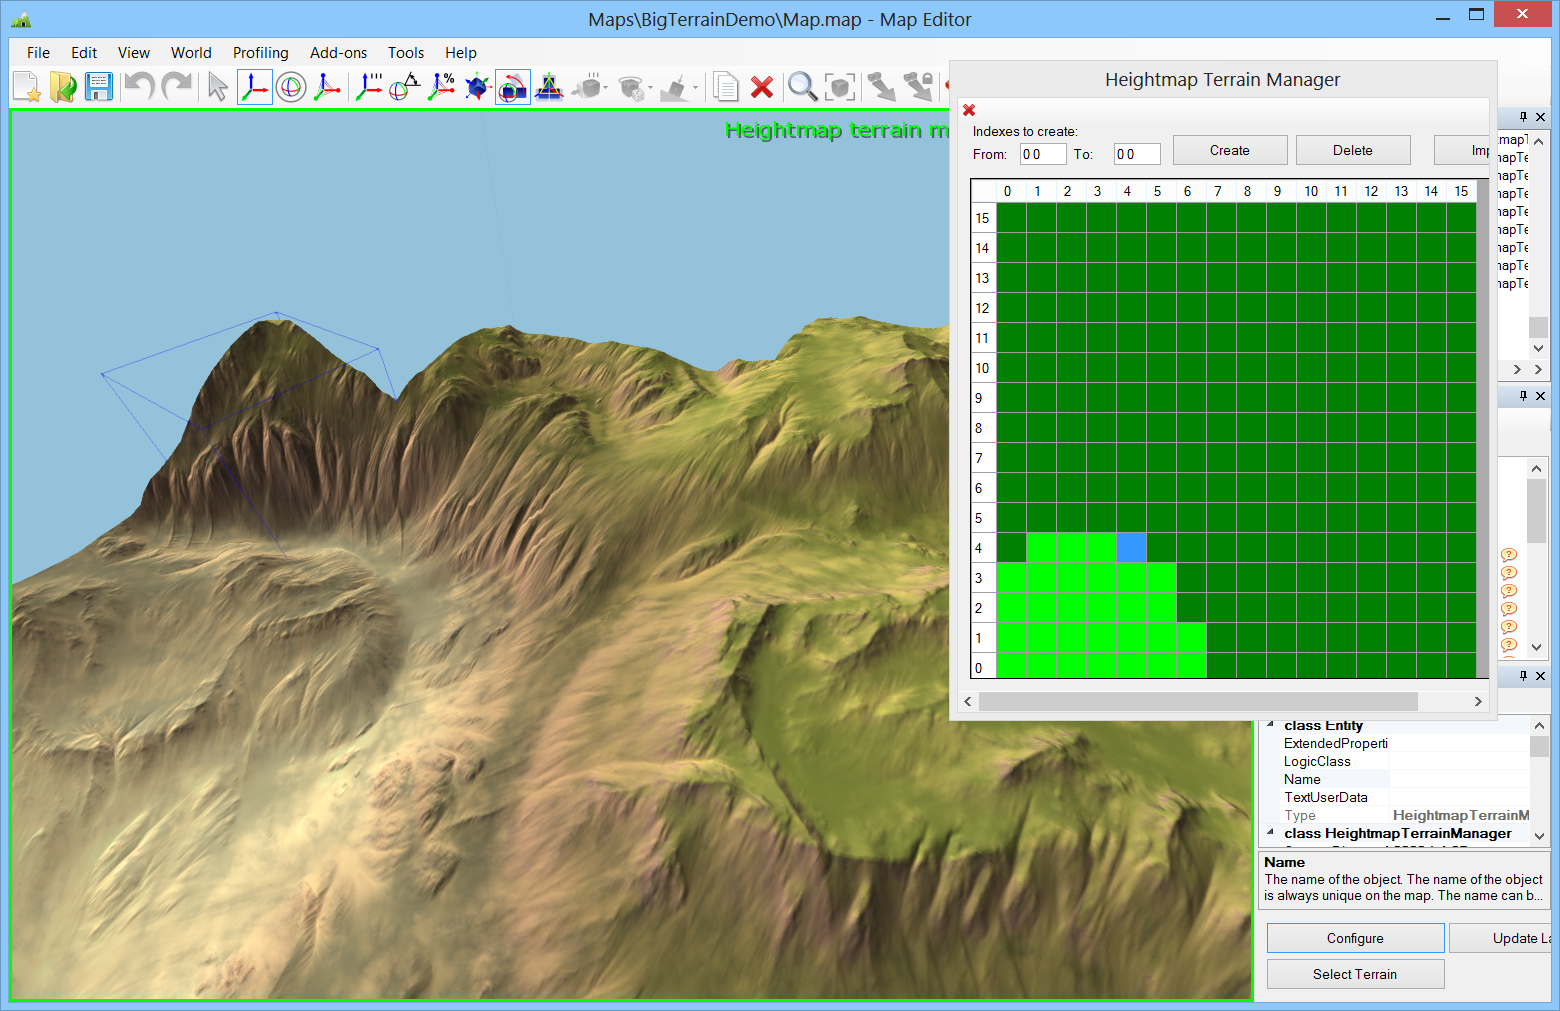Image resolution: width=1560 pixels, height=1011 pixels.
Task: Undo the last action
Action: 139,88
